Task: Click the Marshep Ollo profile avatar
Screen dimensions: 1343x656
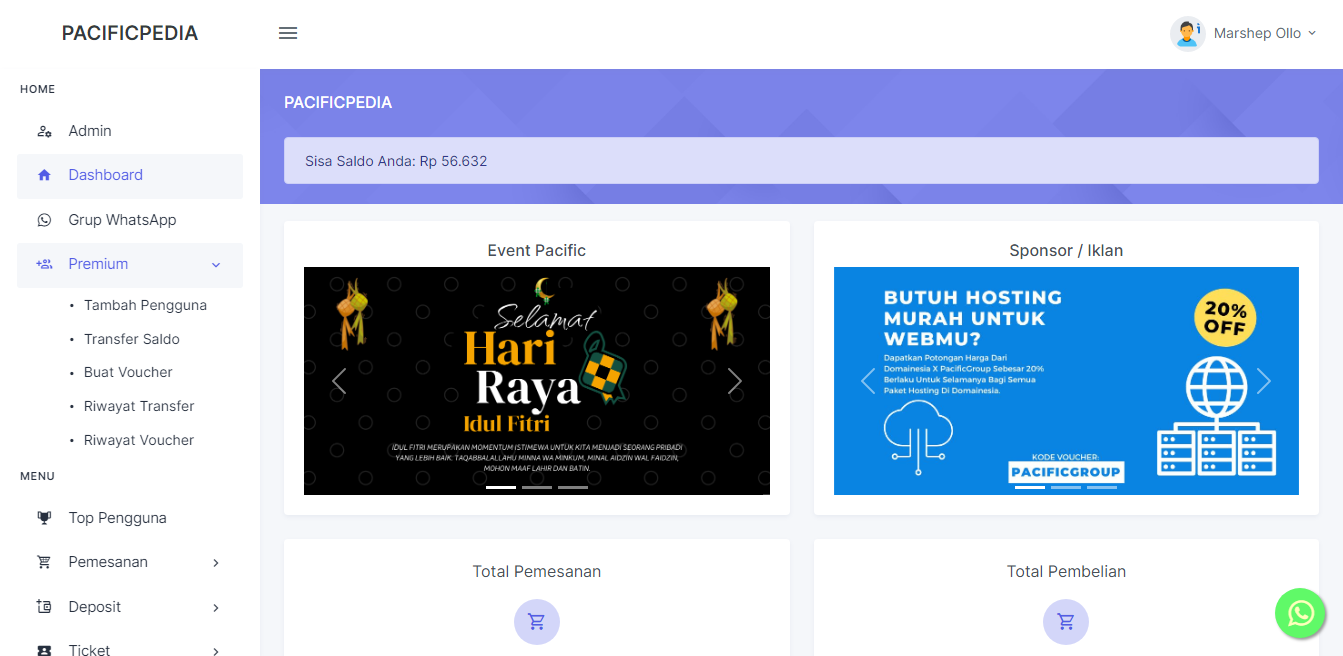Action: 1187,33
